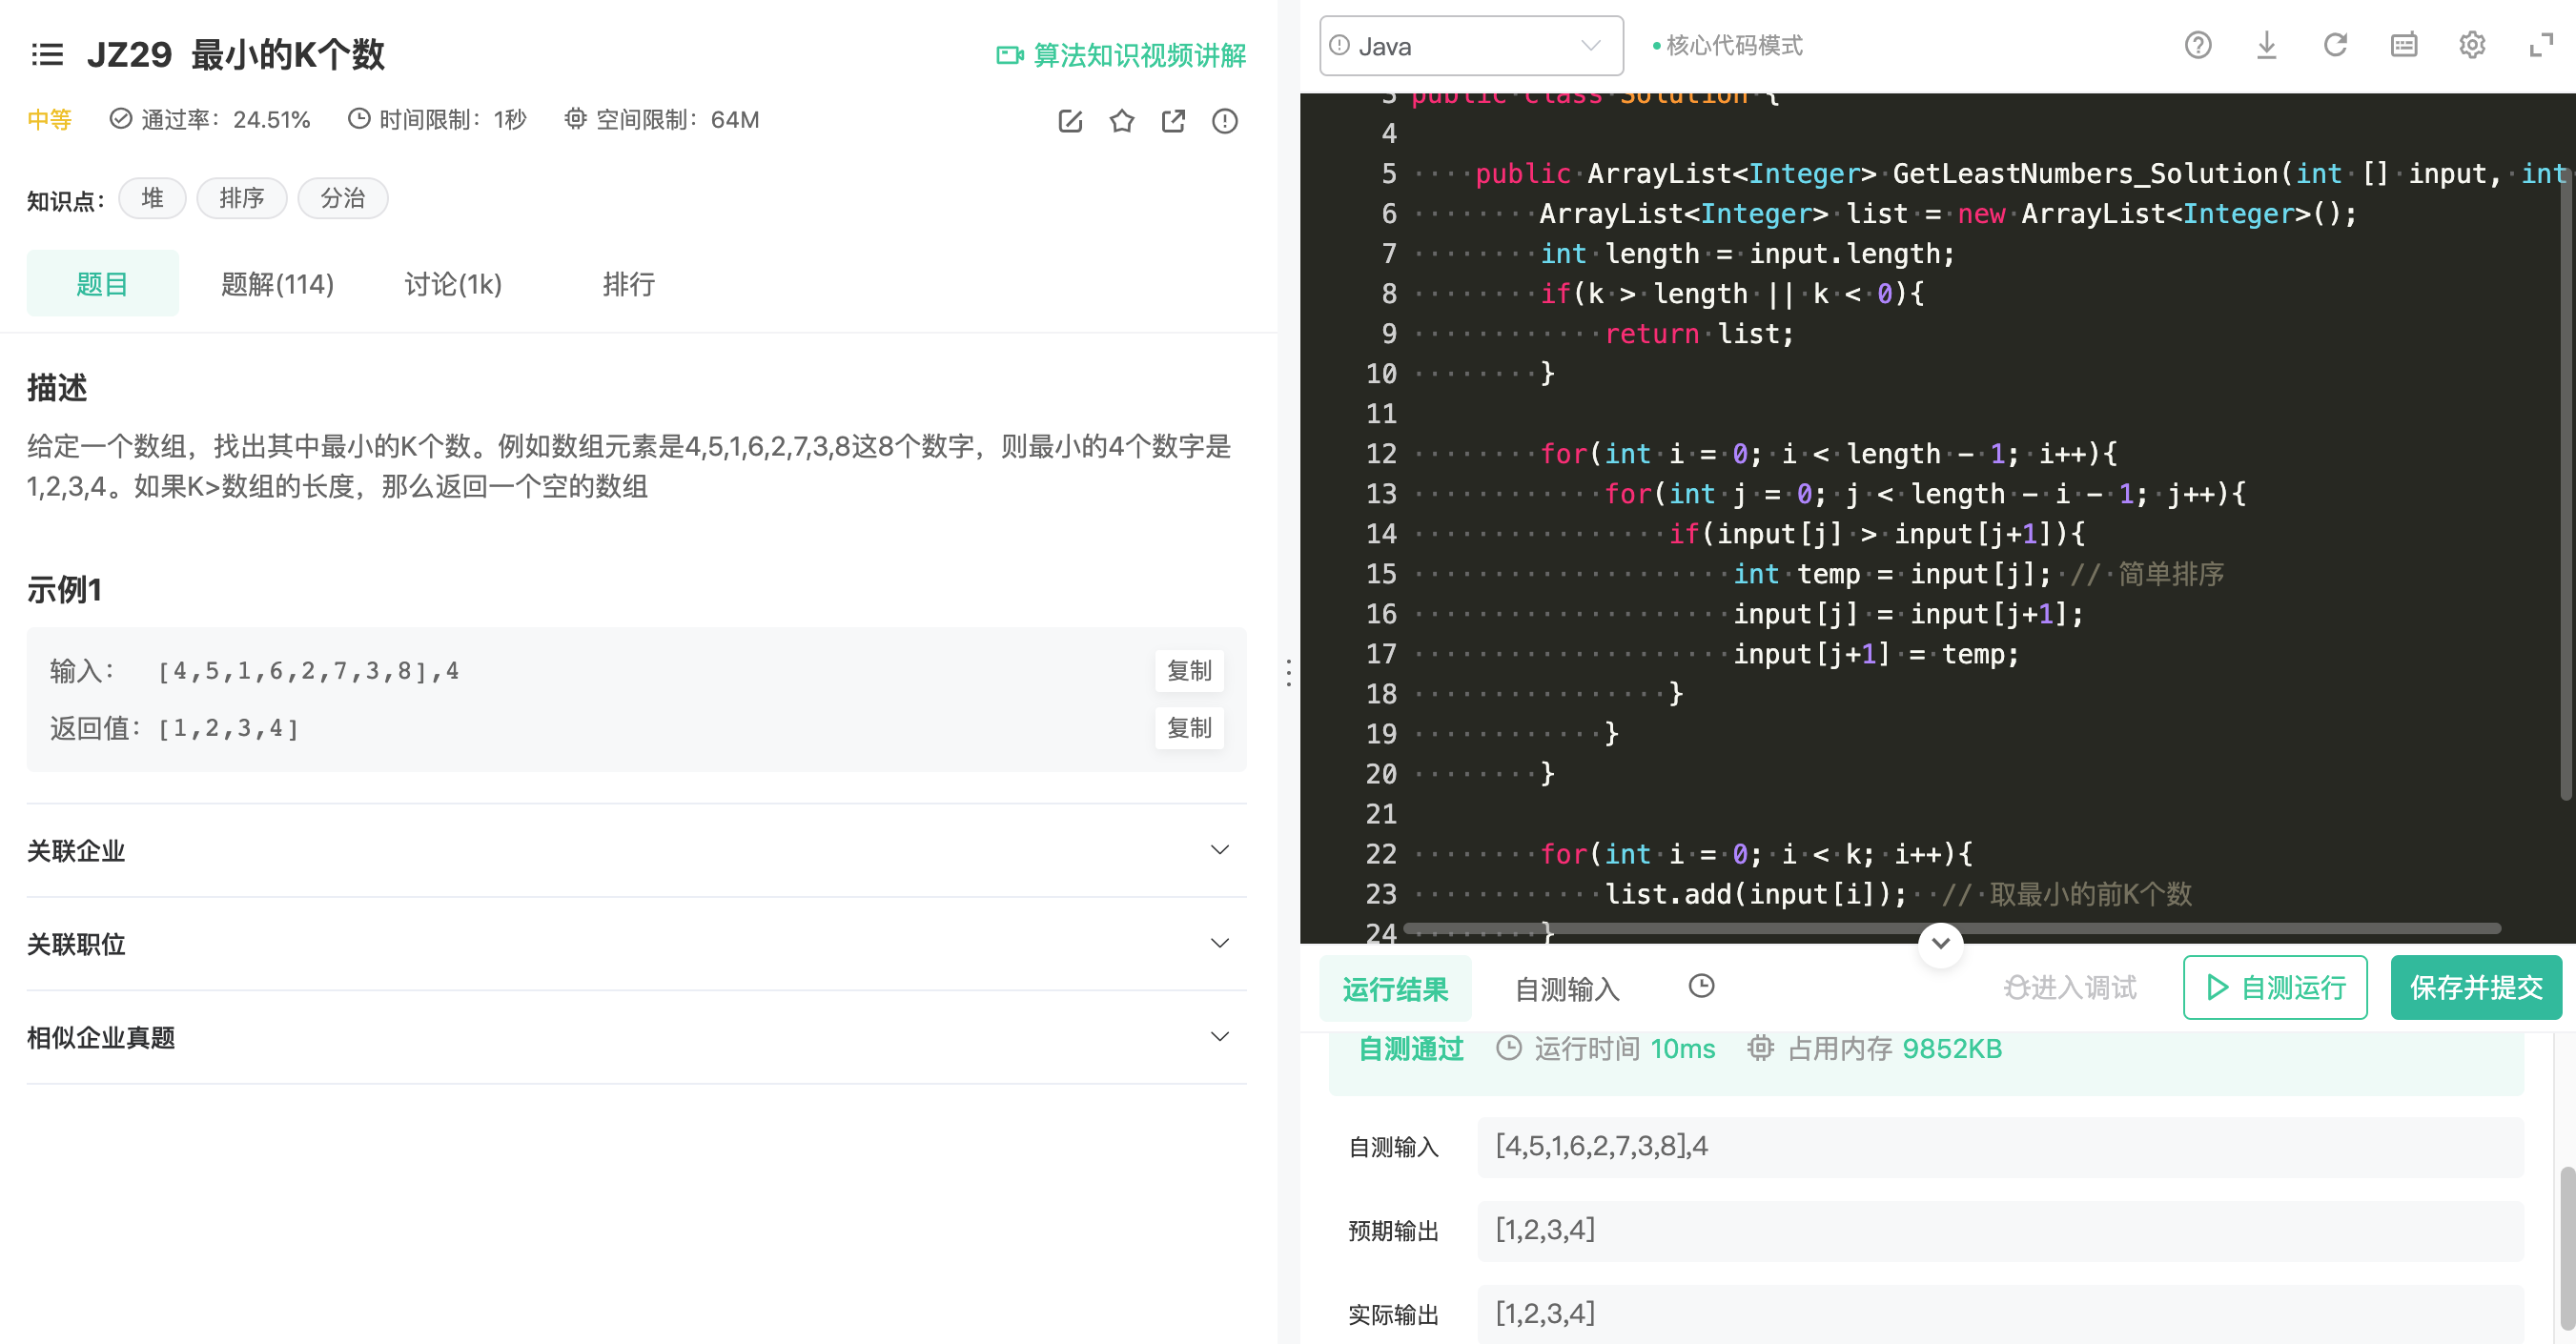Open the editor help question icon
The height and width of the screenshot is (1344, 2576).
(2197, 45)
